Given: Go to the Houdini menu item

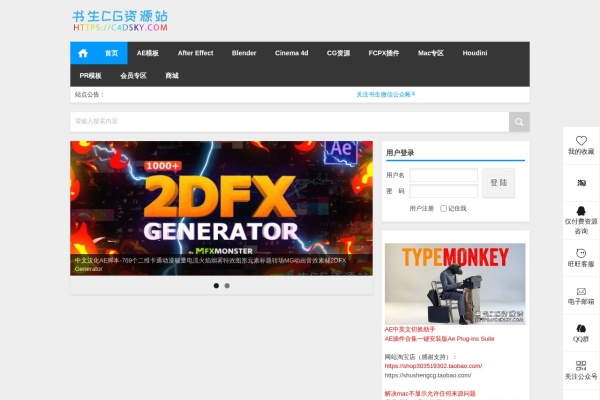Looking at the screenshot, I should click(x=475, y=53).
